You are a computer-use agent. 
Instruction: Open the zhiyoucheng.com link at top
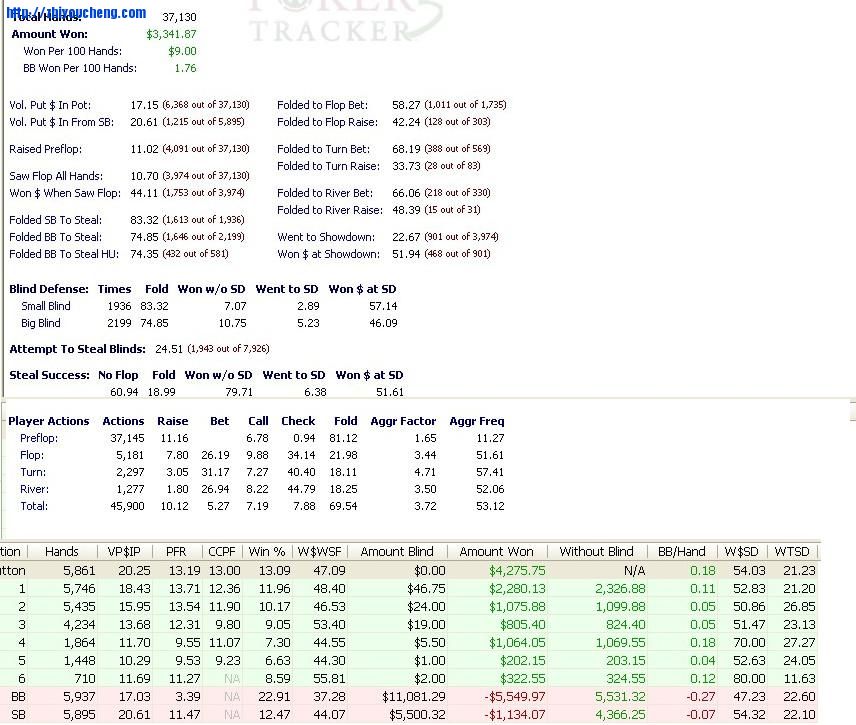pyautogui.click(x=76, y=13)
